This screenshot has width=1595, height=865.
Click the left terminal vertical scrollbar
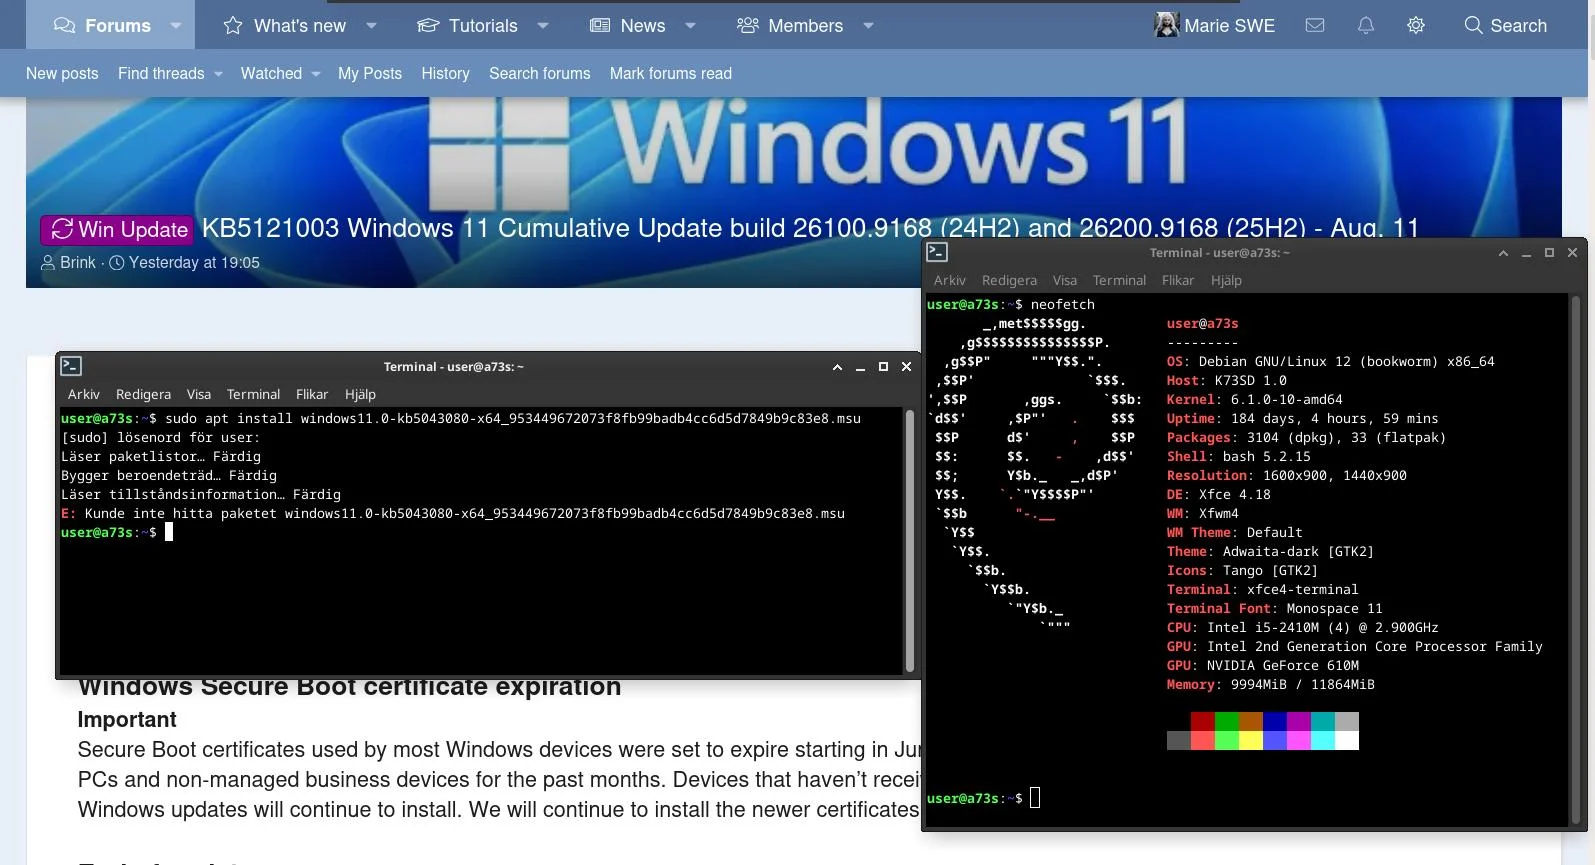pos(910,540)
